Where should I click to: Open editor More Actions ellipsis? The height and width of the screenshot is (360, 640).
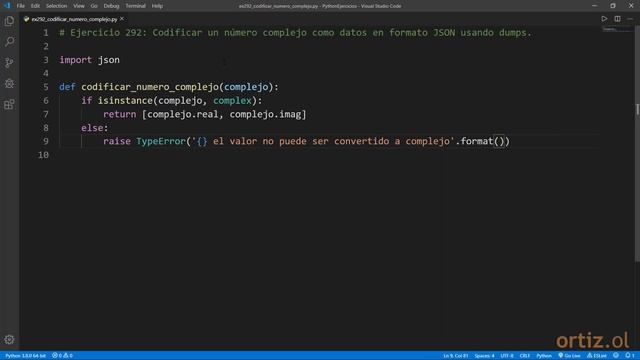[630, 19]
